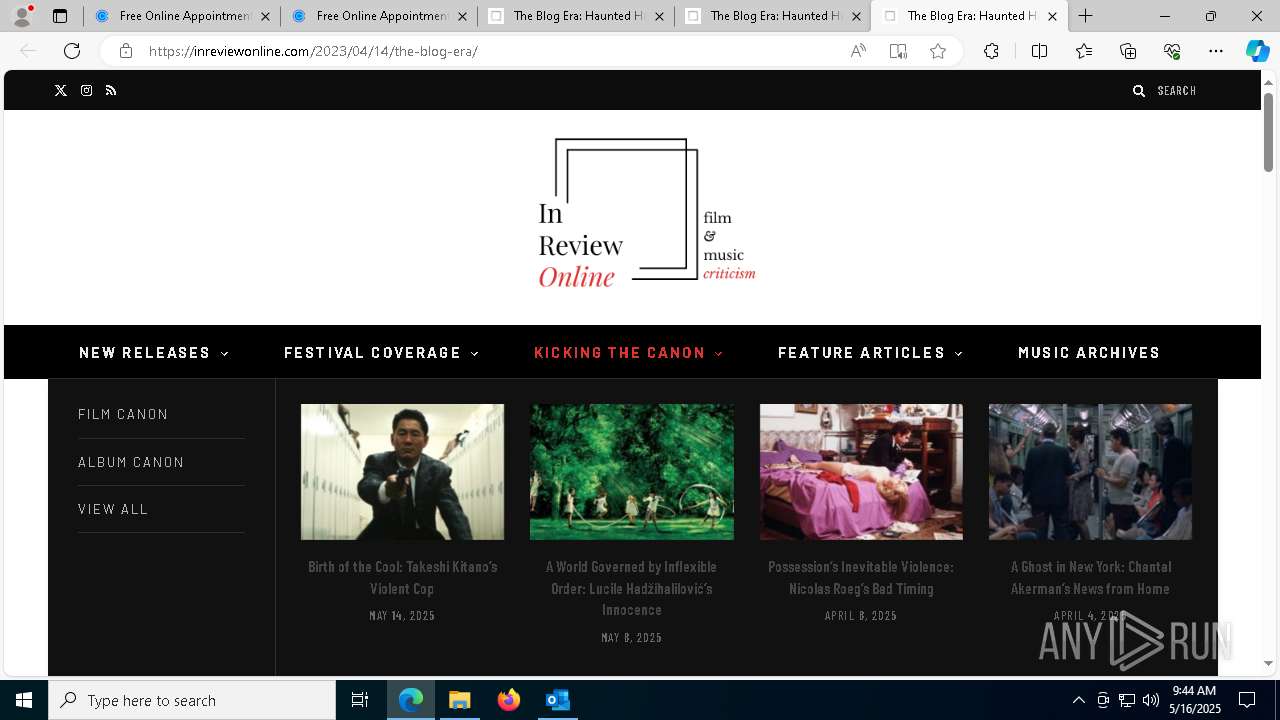Open the Music Archives menu item

point(1089,353)
